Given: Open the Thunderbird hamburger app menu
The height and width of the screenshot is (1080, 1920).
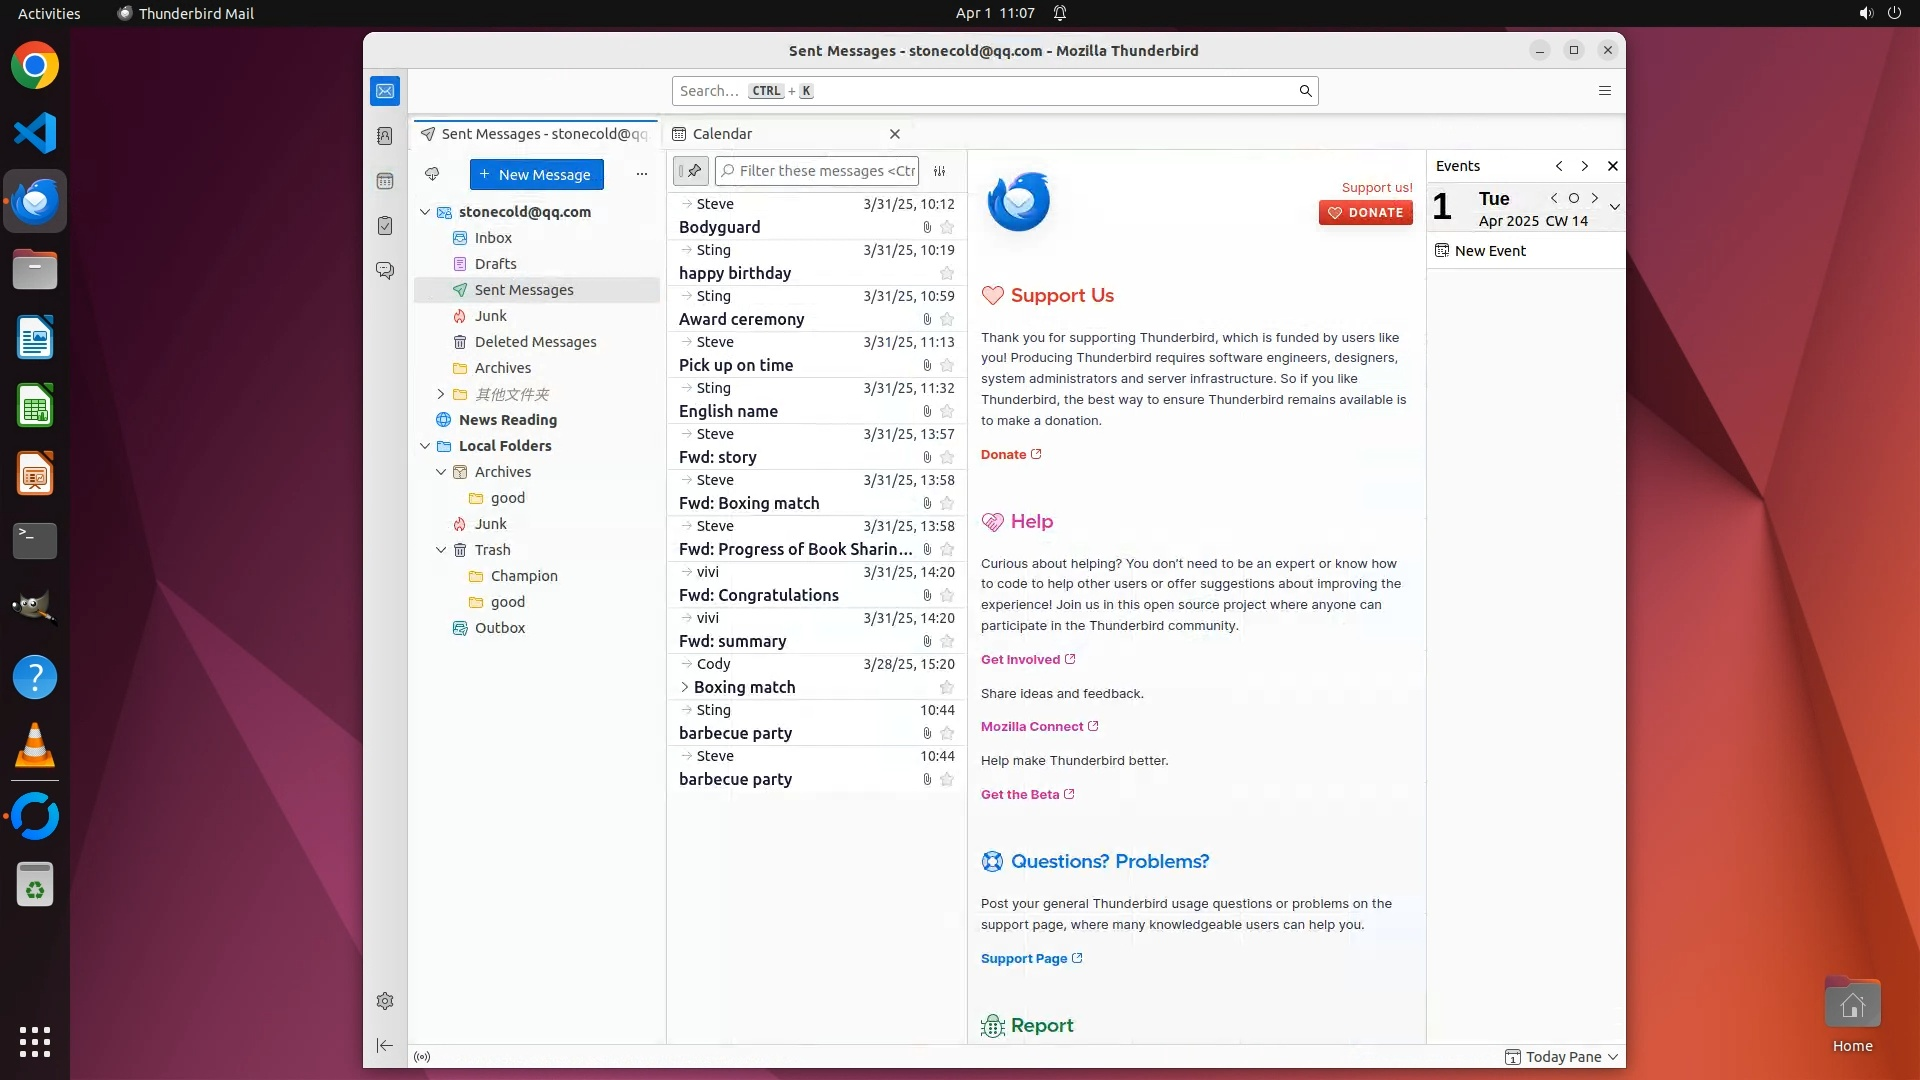Looking at the screenshot, I should (1605, 91).
